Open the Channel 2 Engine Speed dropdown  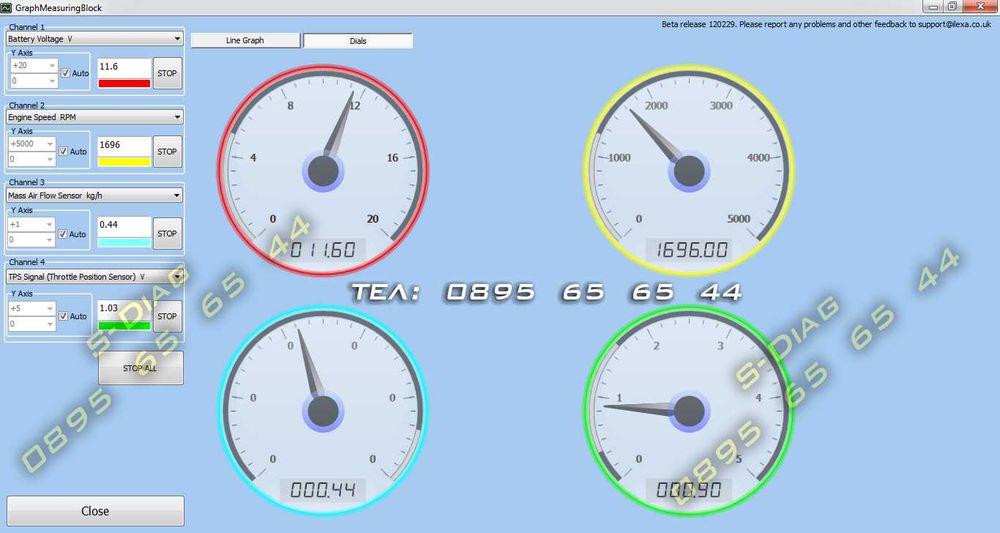(94, 117)
